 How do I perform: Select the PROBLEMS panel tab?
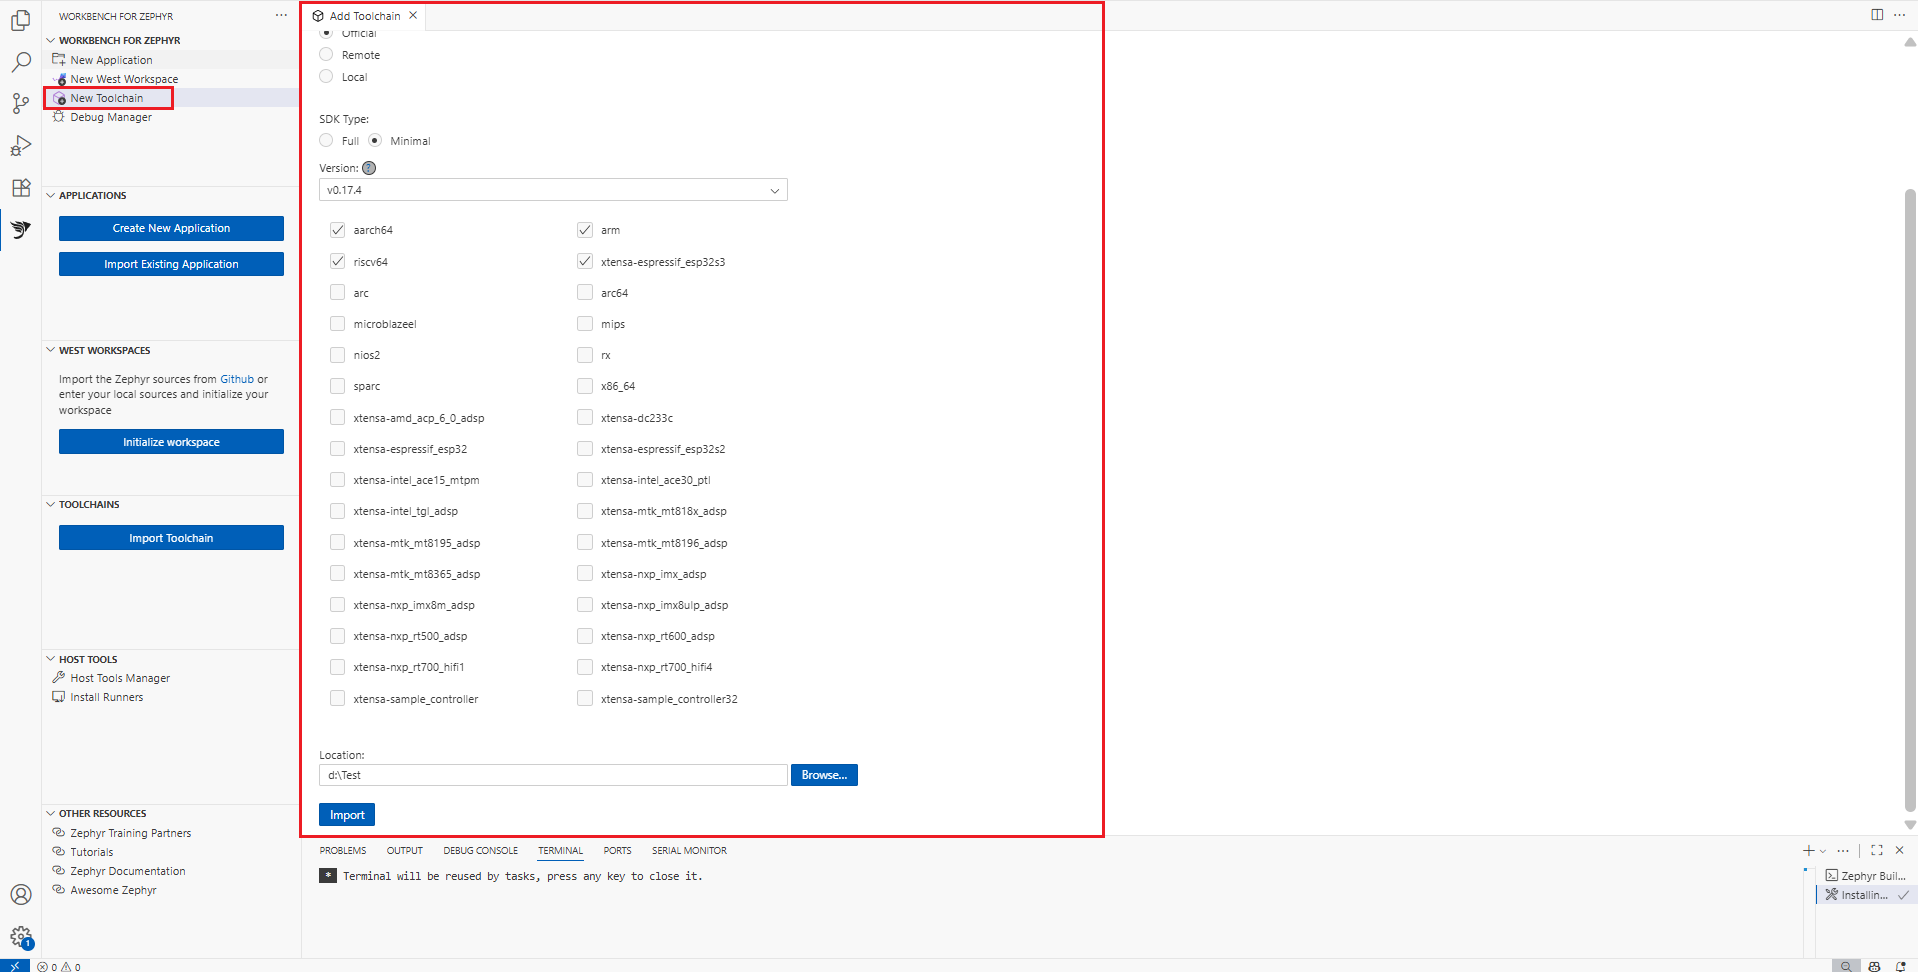click(342, 850)
